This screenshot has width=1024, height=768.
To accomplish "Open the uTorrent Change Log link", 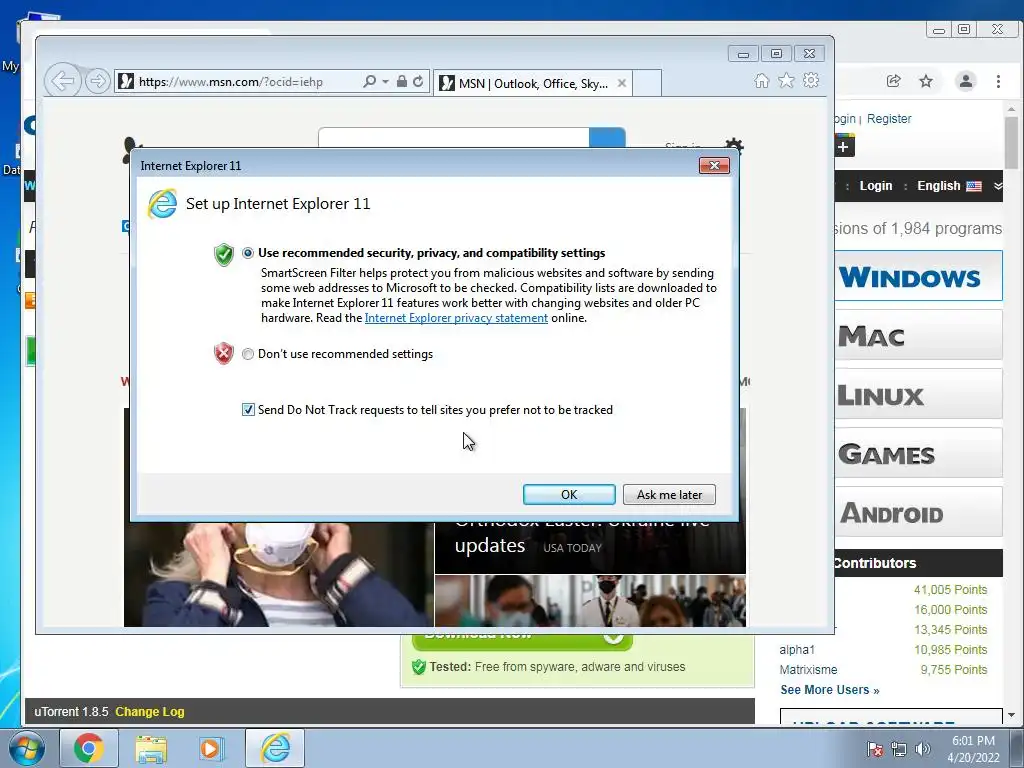I will point(150,712).
